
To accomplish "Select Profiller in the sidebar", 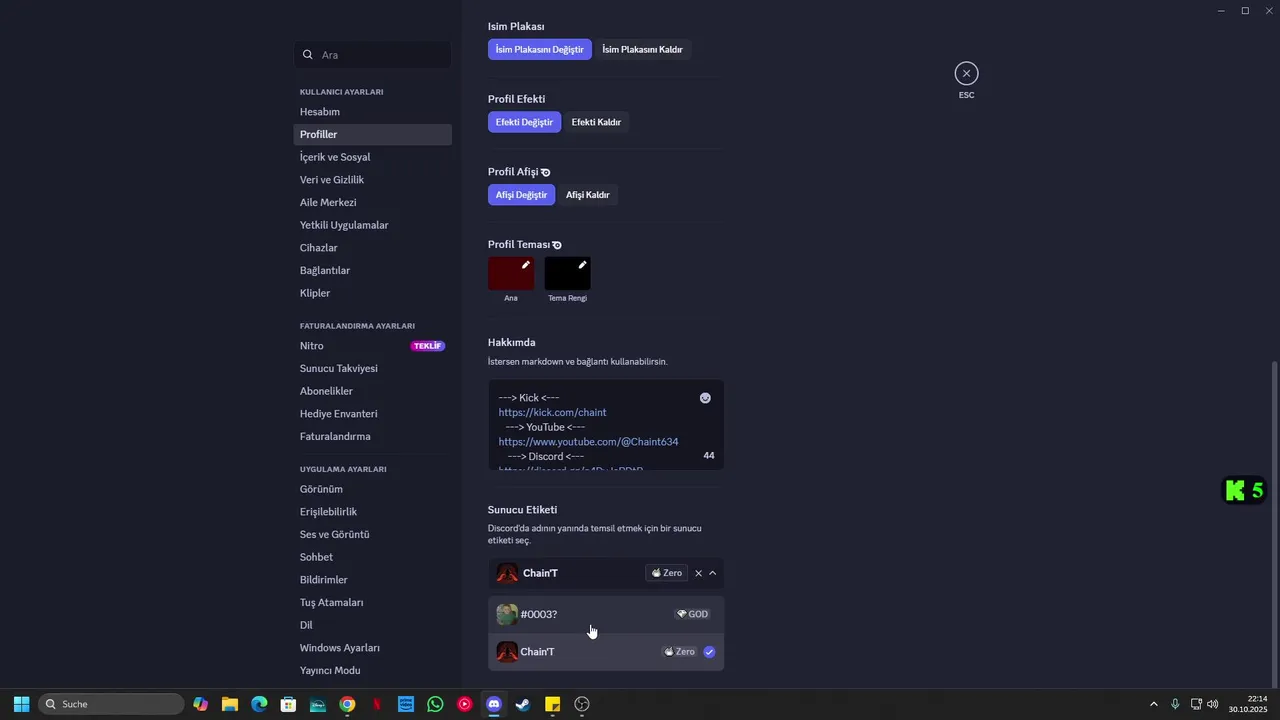I will [373, 135].
